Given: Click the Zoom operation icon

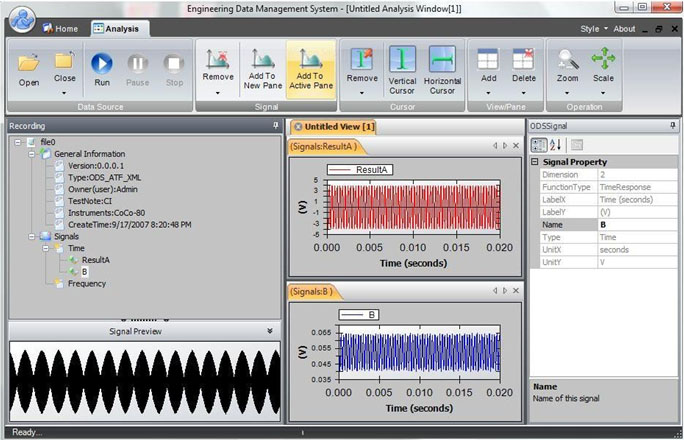Looking at the screenshot, I should (x=568, y=59).
